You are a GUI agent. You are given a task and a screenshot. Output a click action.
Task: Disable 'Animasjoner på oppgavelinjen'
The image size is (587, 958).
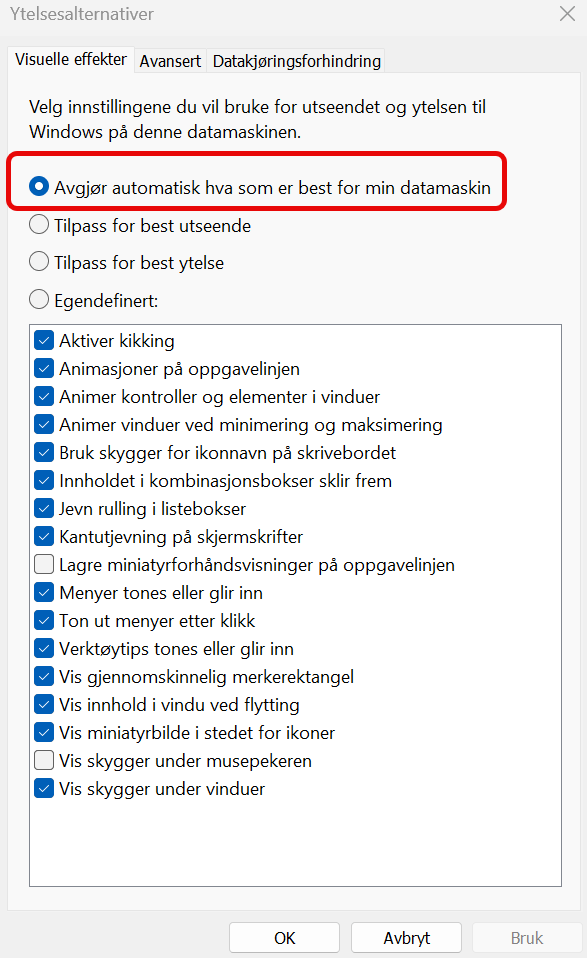[44, 368]
